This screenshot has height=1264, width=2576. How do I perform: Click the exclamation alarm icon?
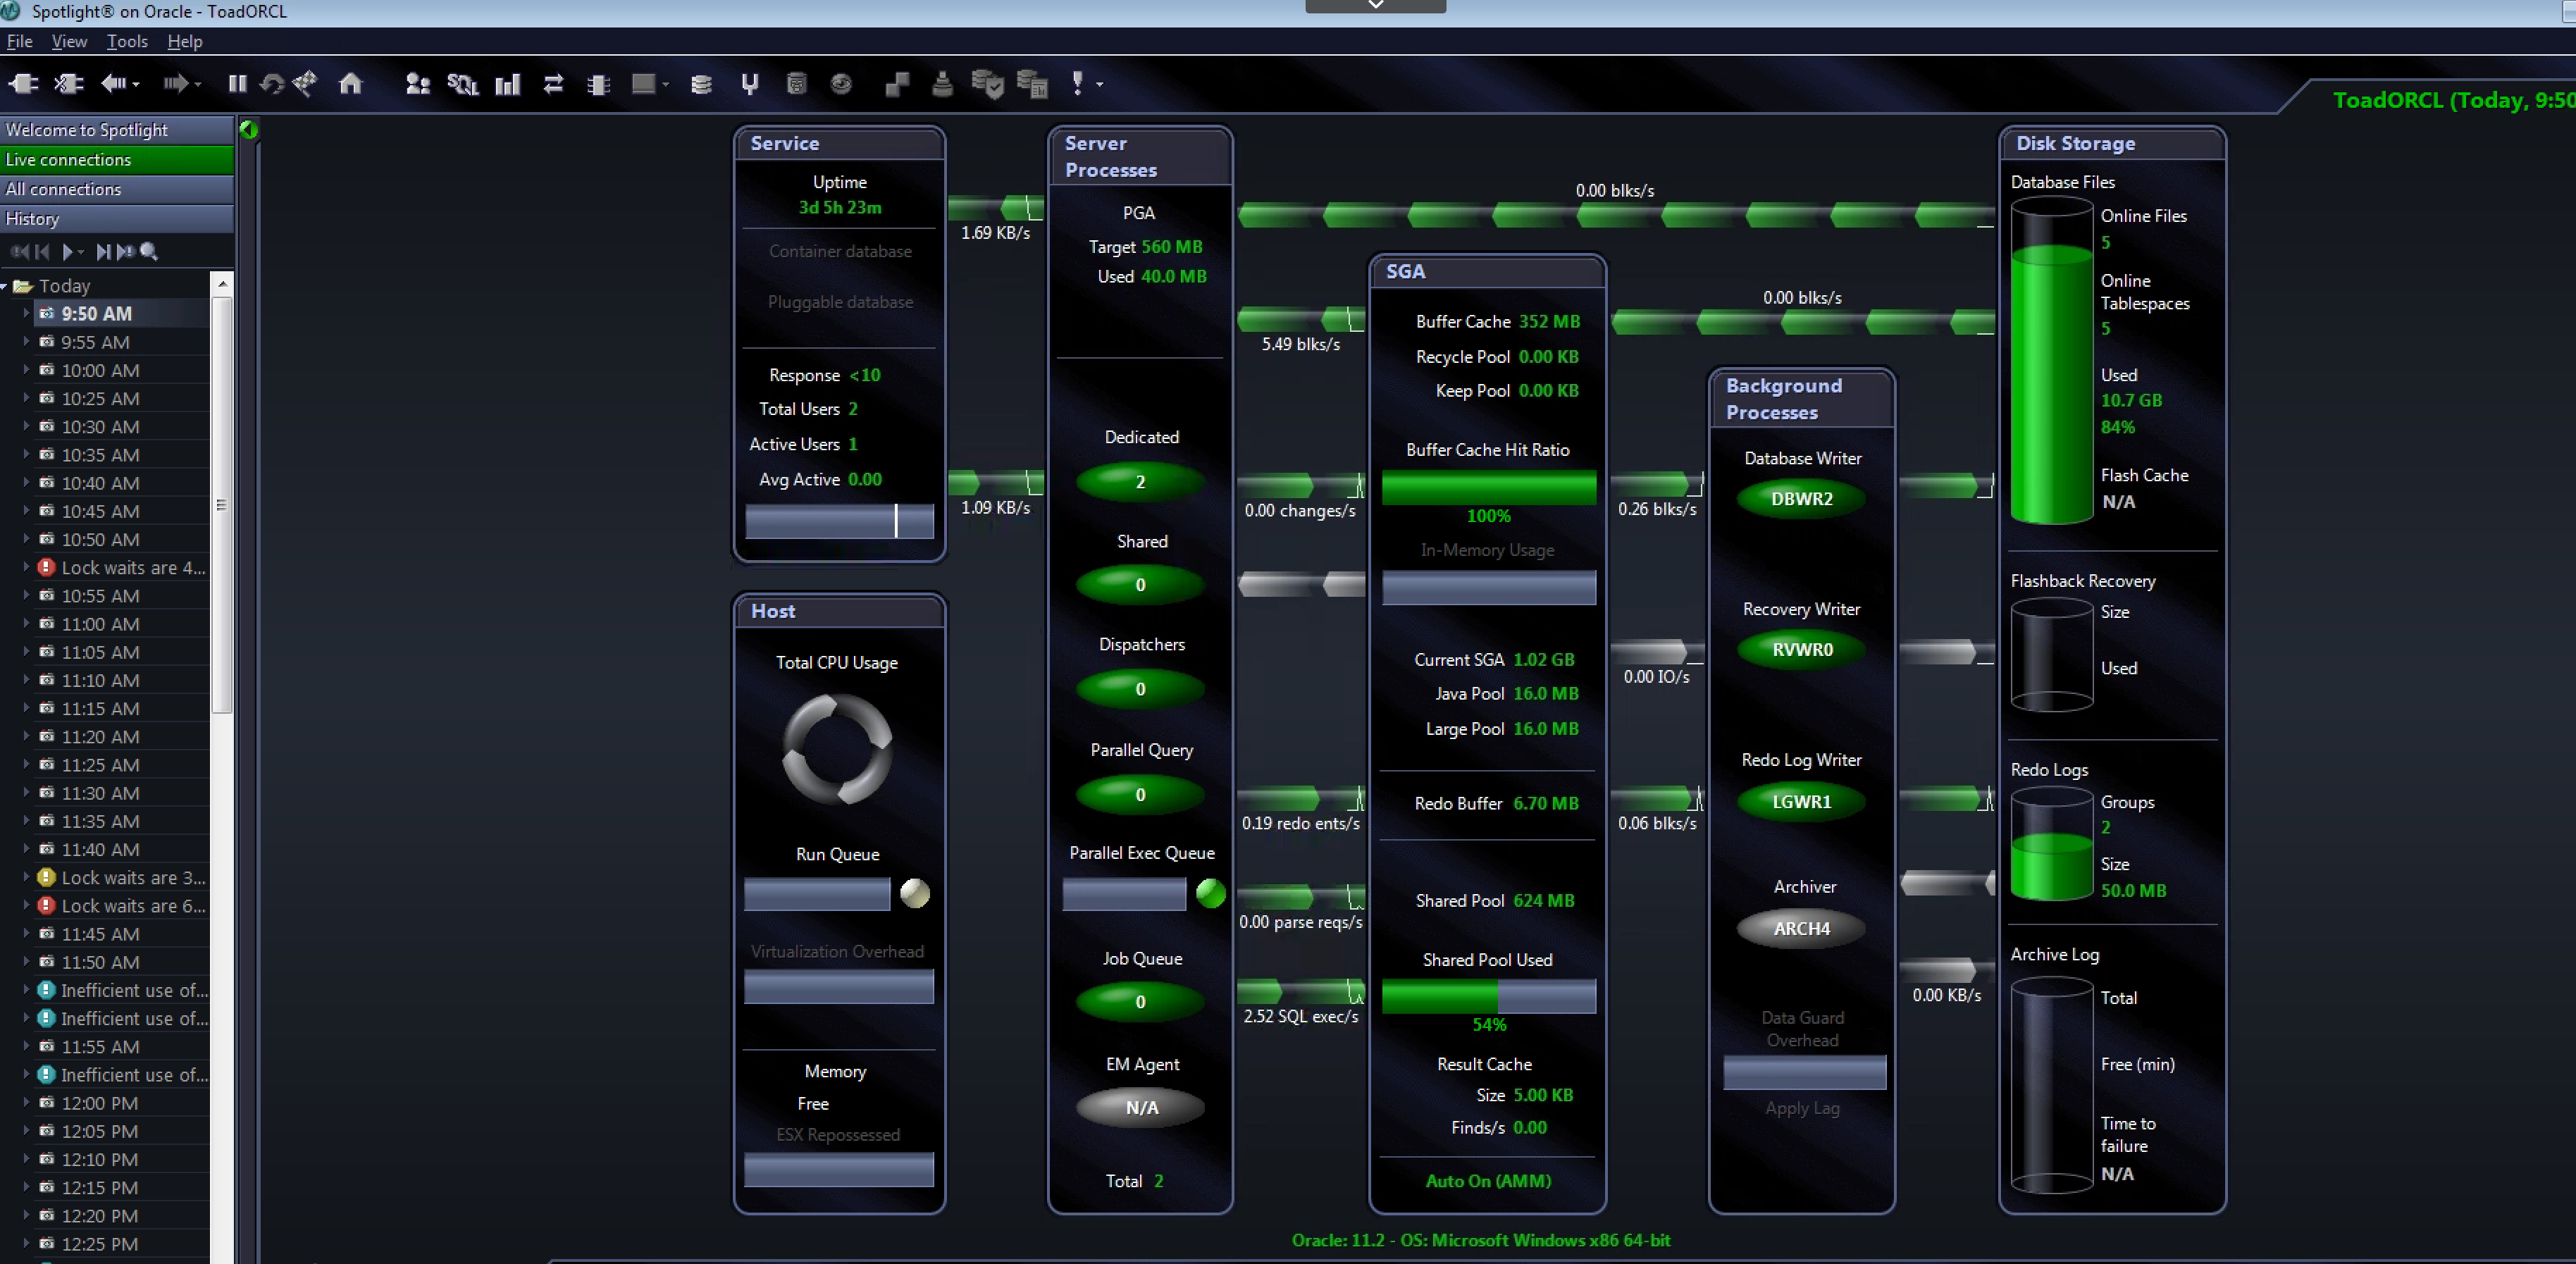click(1077, 84)
